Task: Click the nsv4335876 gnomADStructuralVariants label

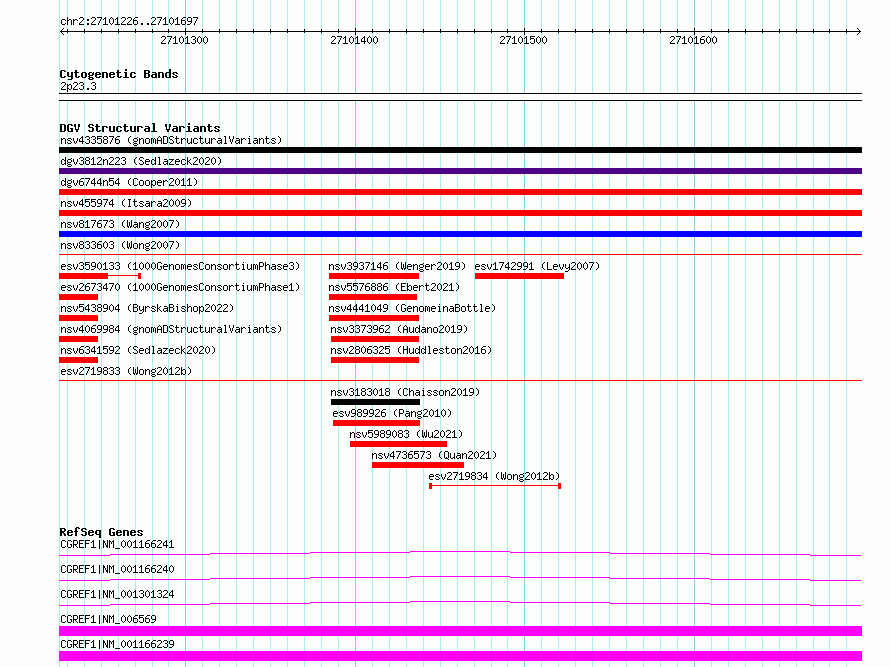Action: click(171, 140)
